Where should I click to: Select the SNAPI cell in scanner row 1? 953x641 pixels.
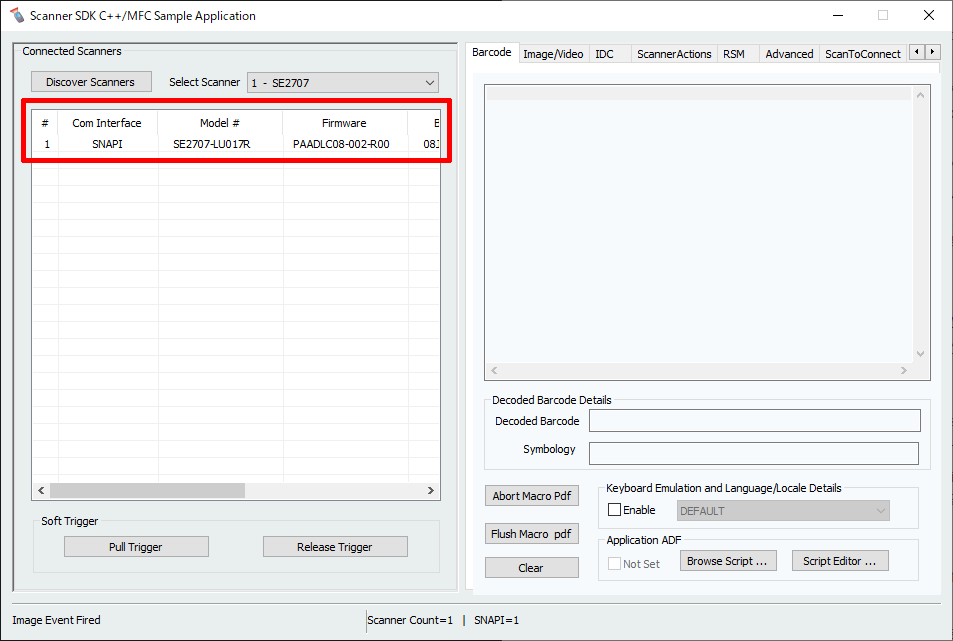(108, 144)
